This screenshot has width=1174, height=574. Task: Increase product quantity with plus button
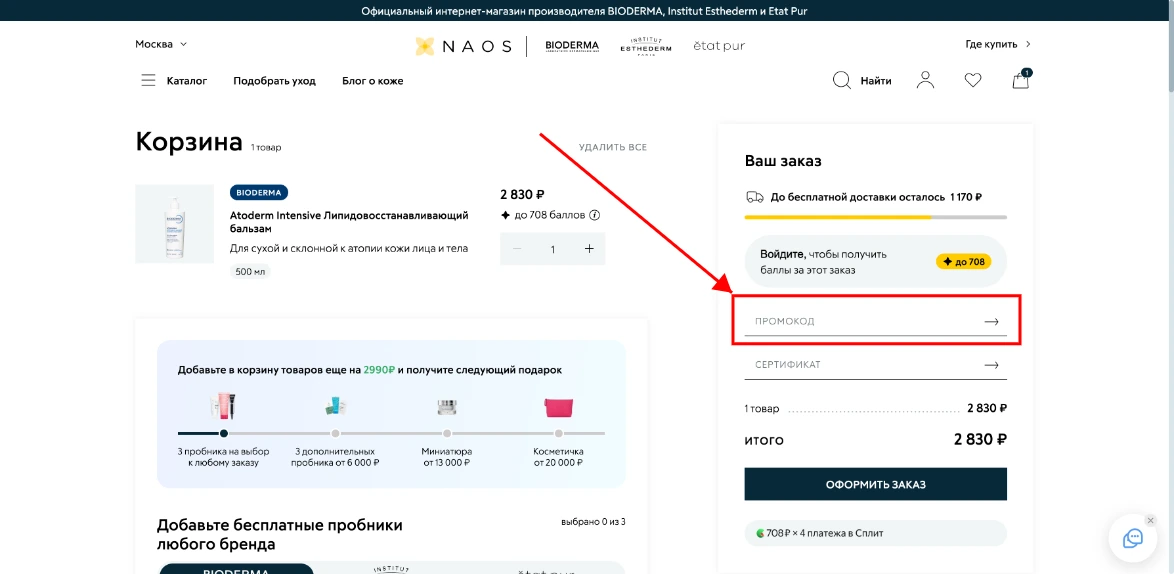tap(589, 249)
